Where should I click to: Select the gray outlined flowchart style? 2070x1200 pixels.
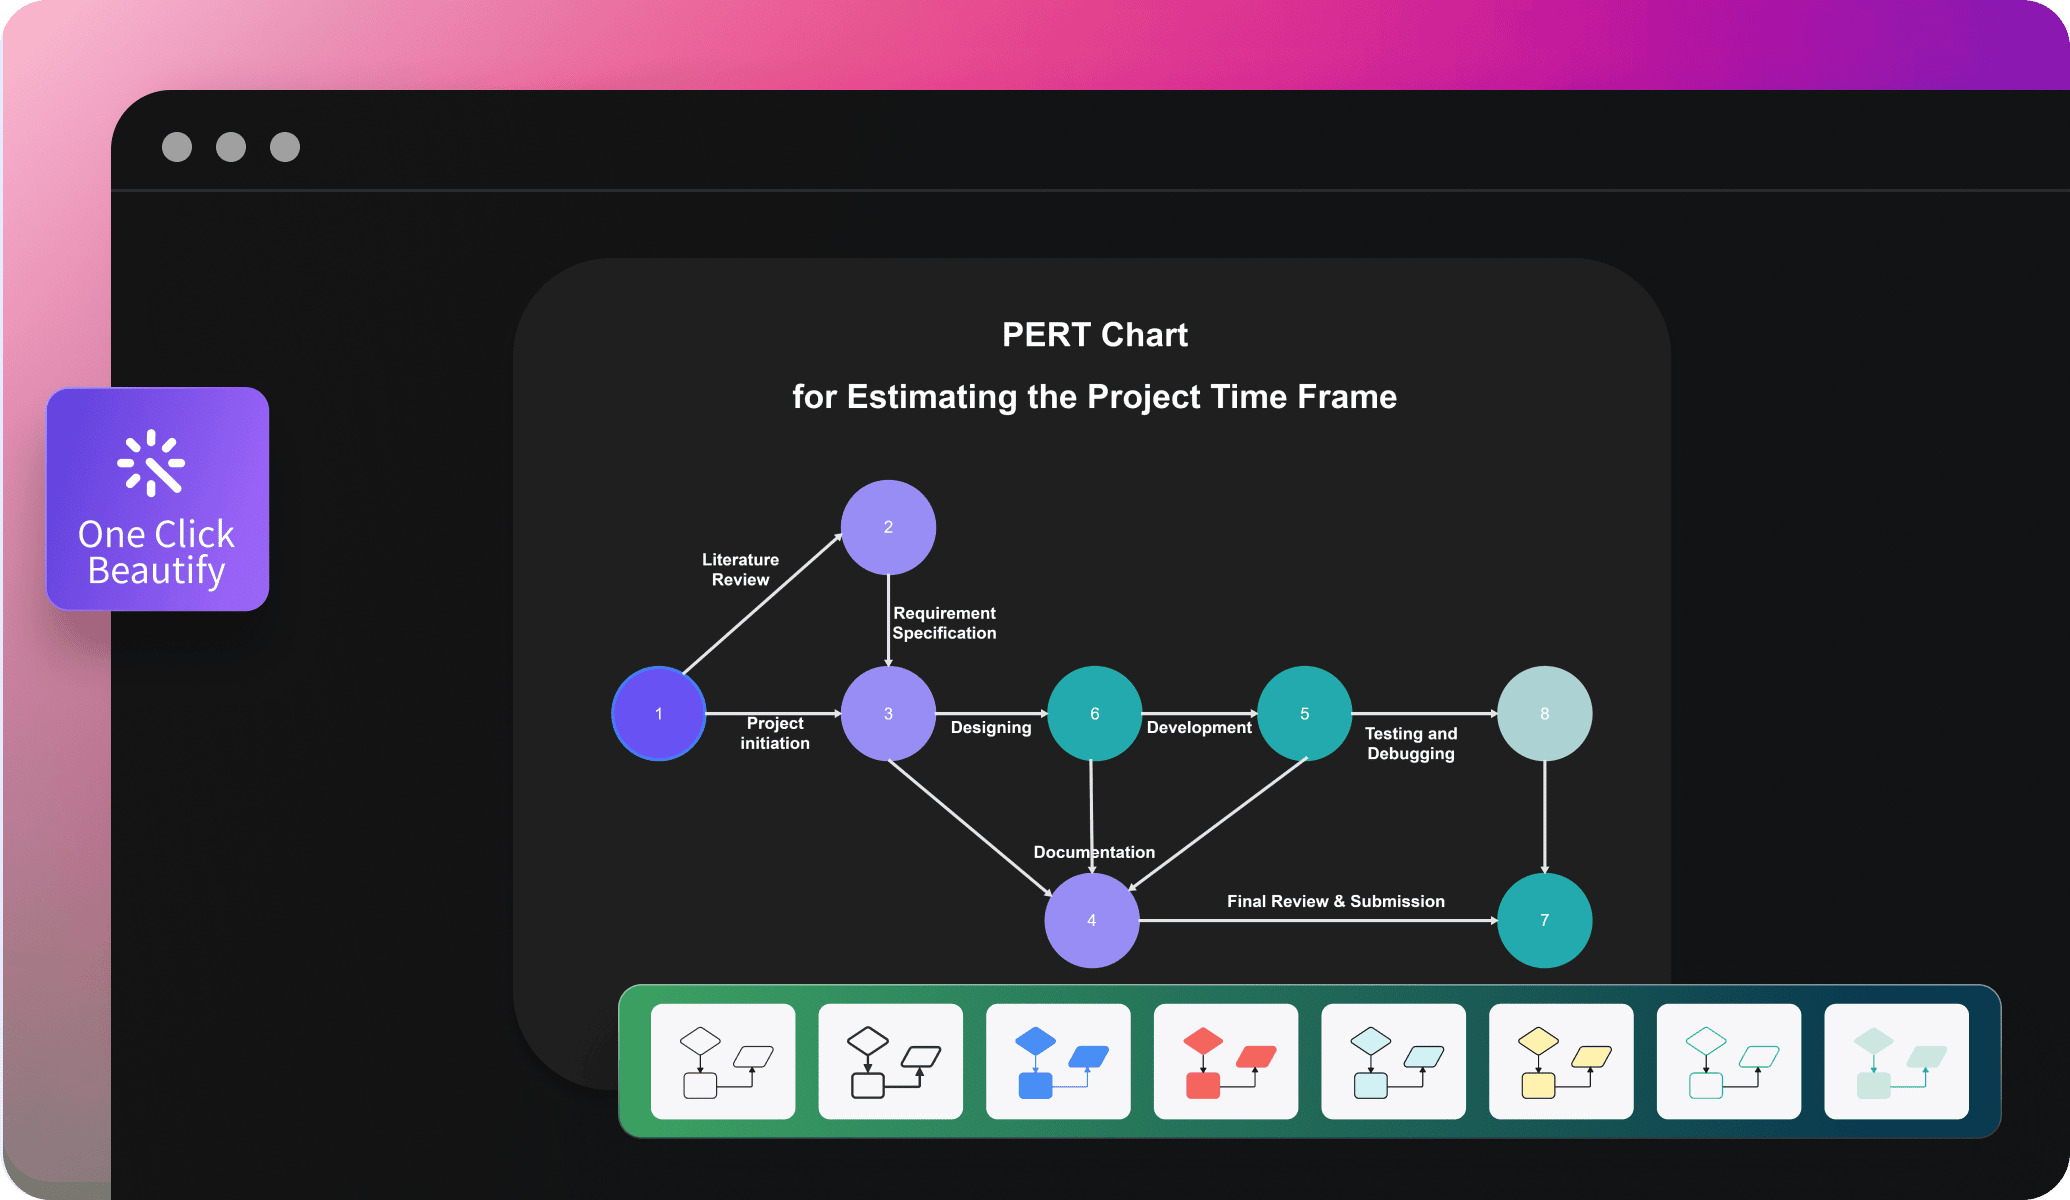(721, 1071)
